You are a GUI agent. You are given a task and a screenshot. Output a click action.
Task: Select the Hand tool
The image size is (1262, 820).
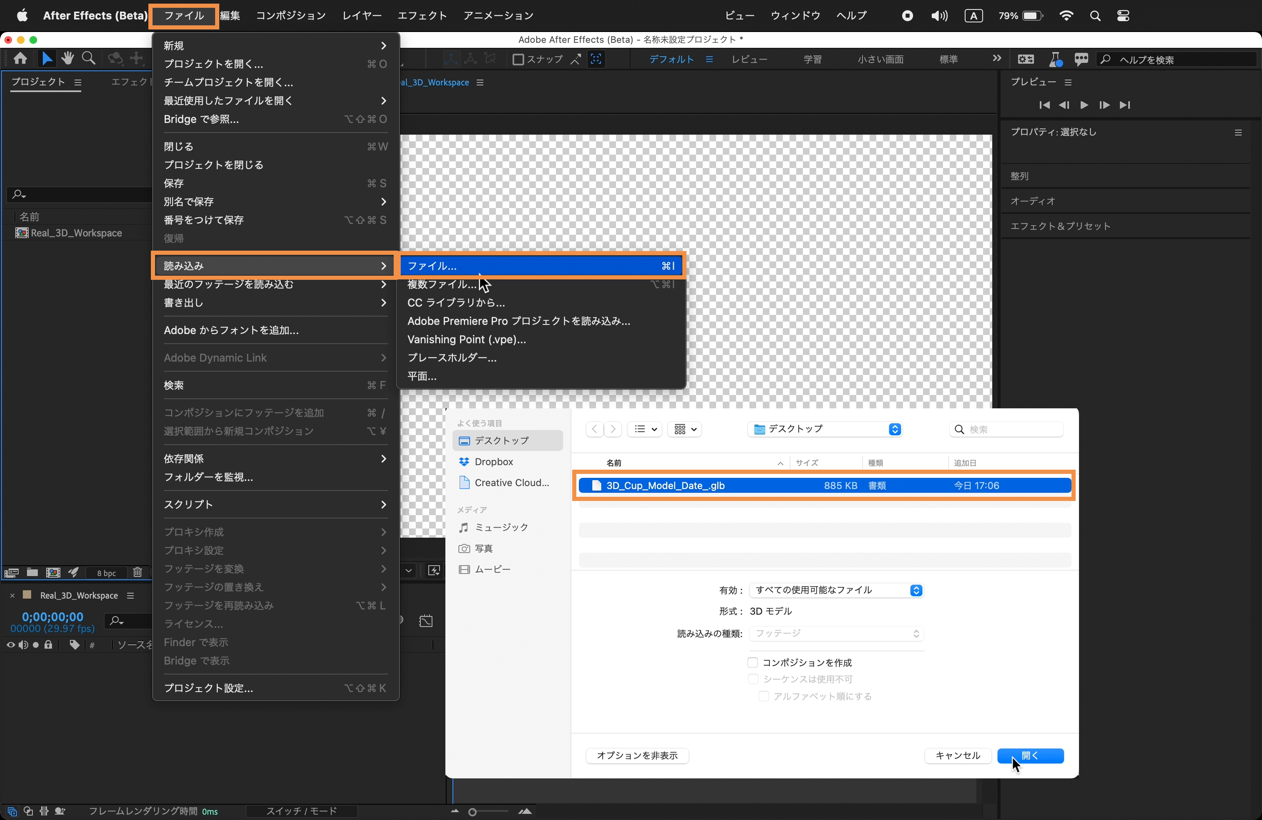[67, 59]
